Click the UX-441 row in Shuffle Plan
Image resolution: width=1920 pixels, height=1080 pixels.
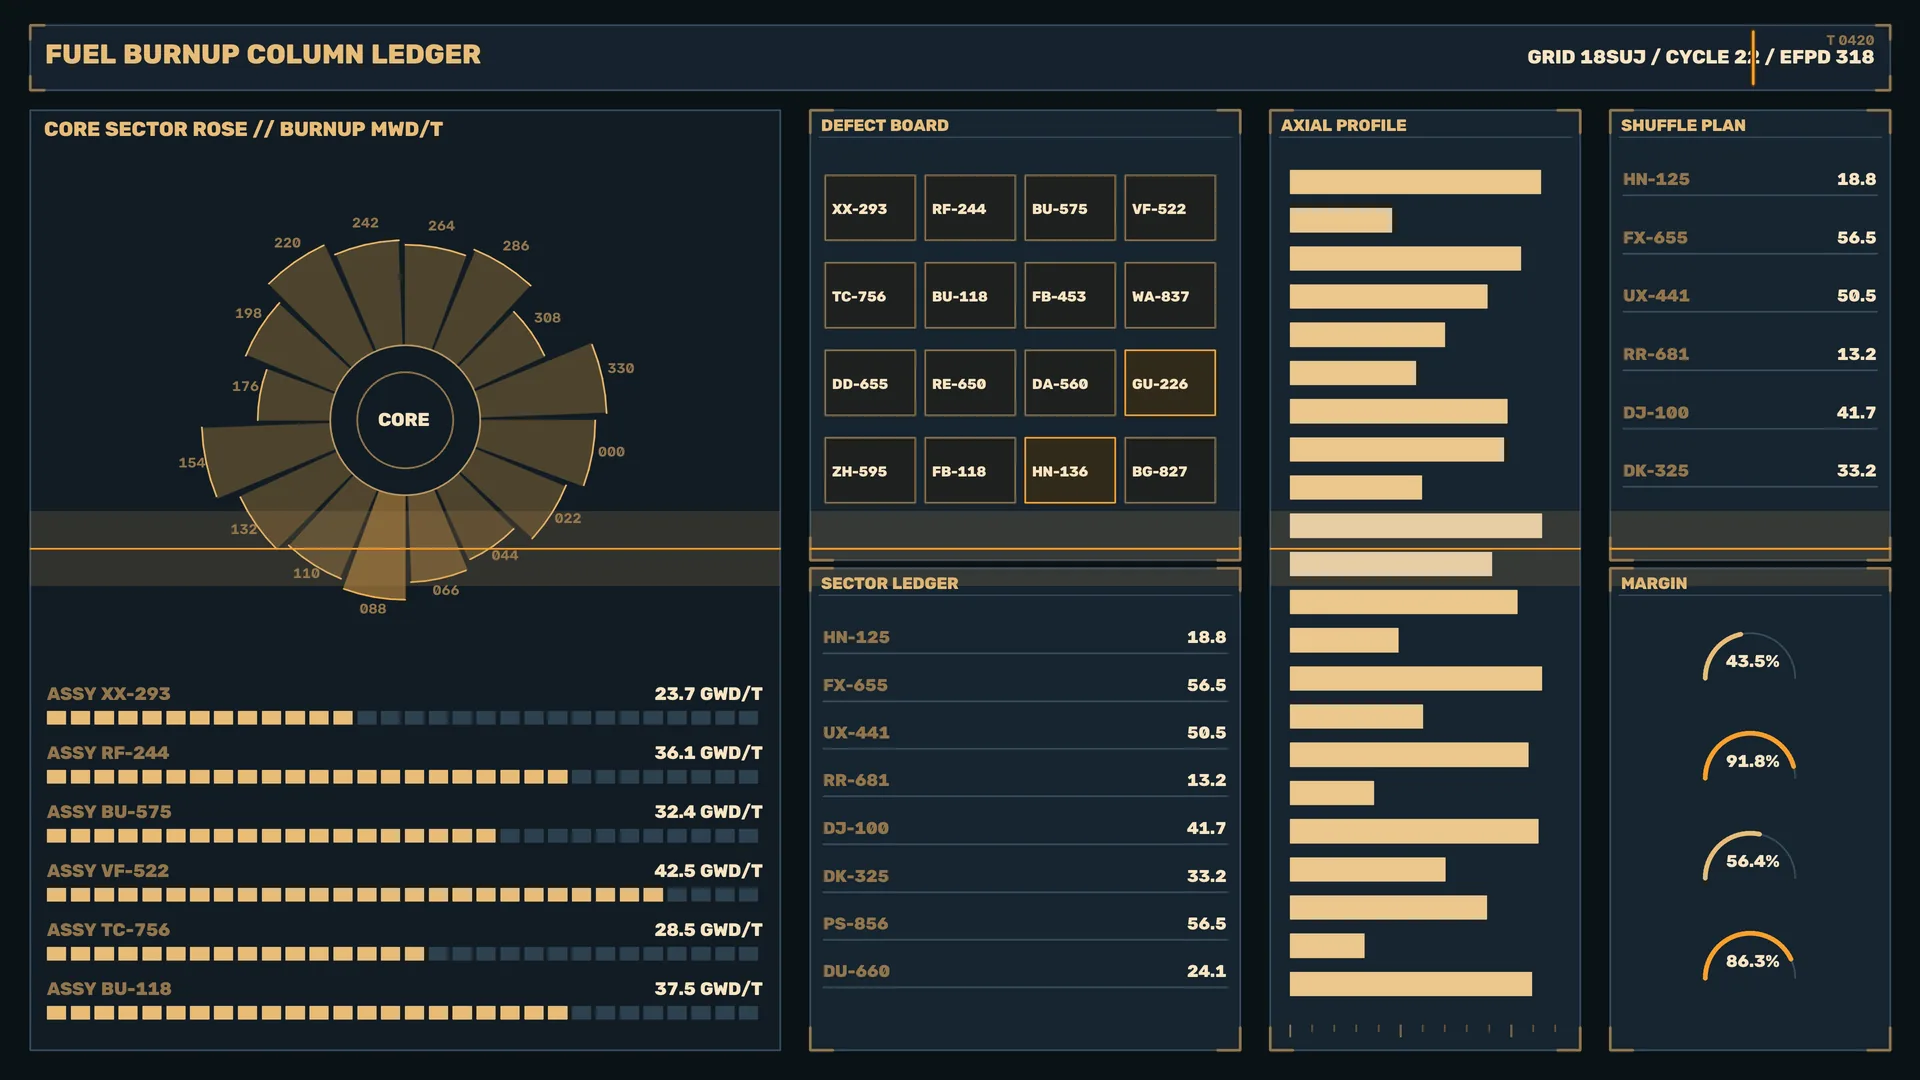tap(1749, 295)
